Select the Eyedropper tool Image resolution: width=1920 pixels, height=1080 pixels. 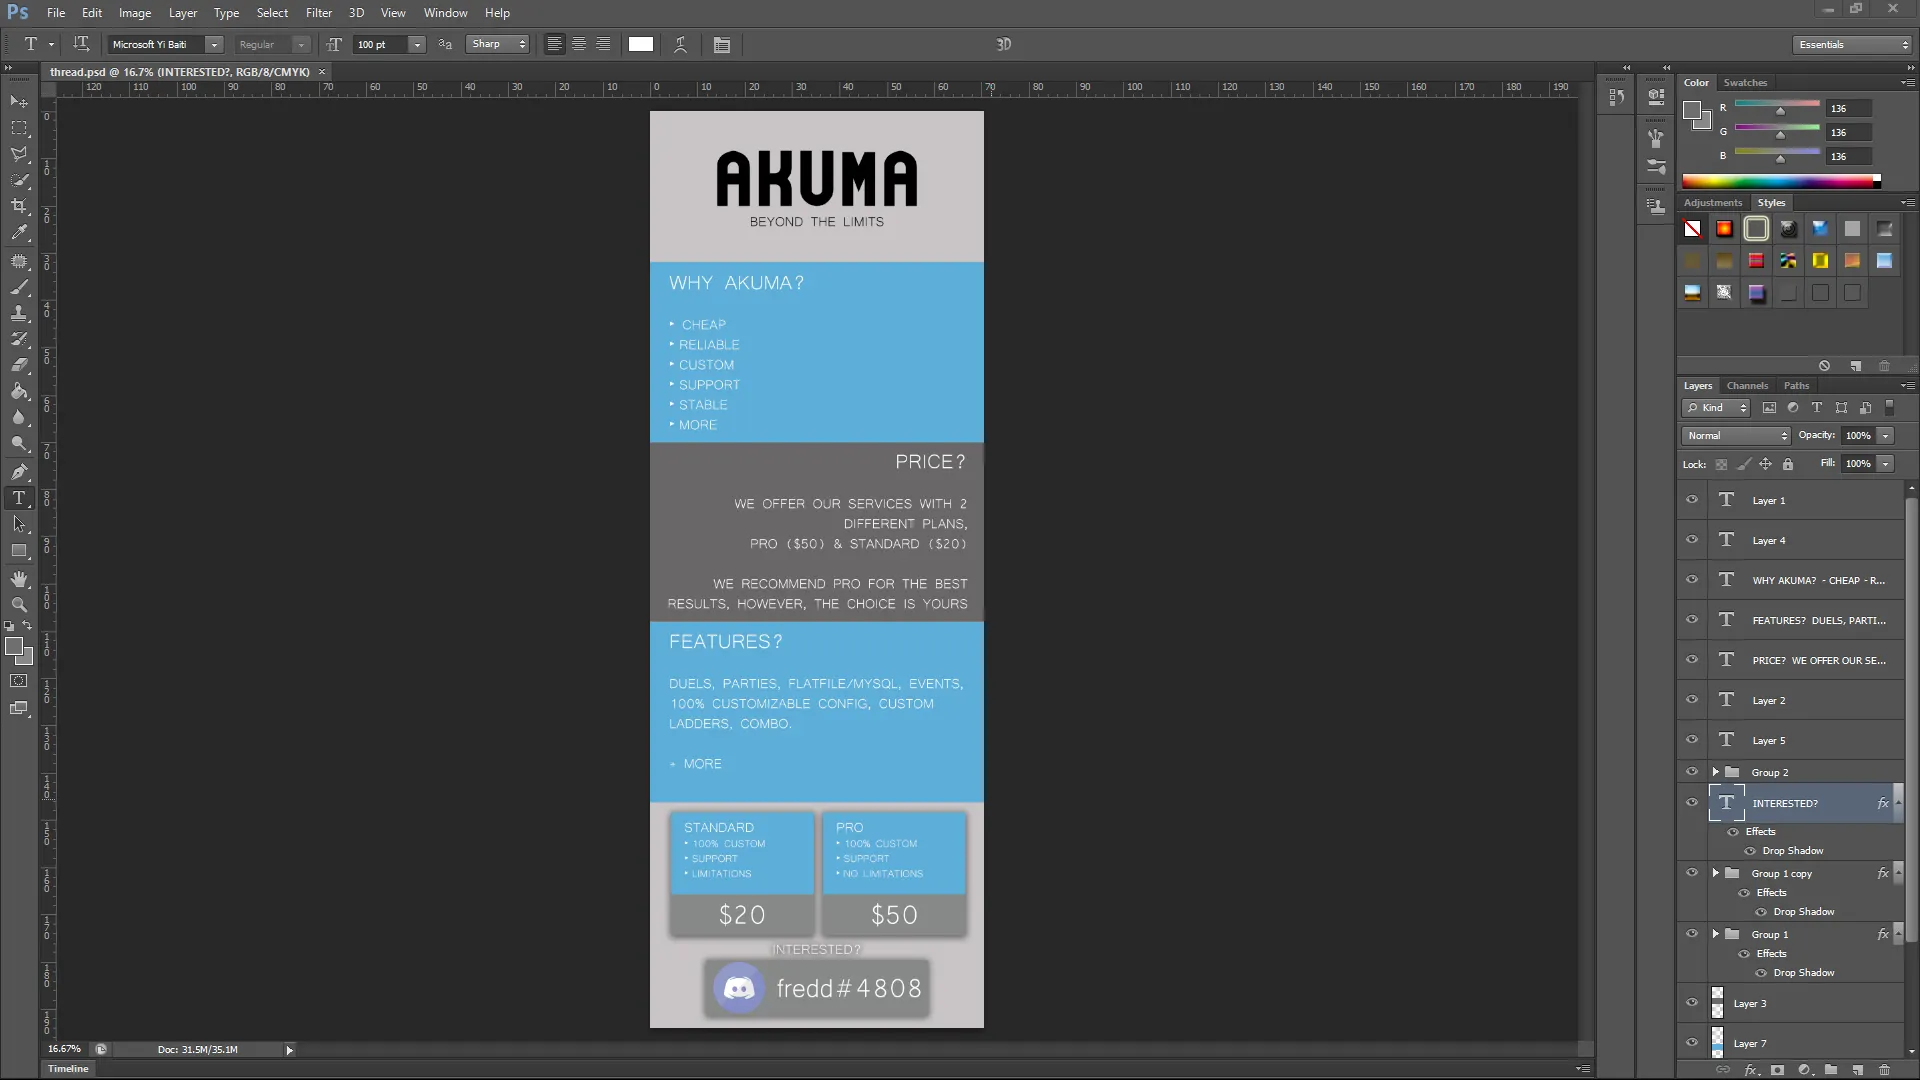tap(19, 232)
